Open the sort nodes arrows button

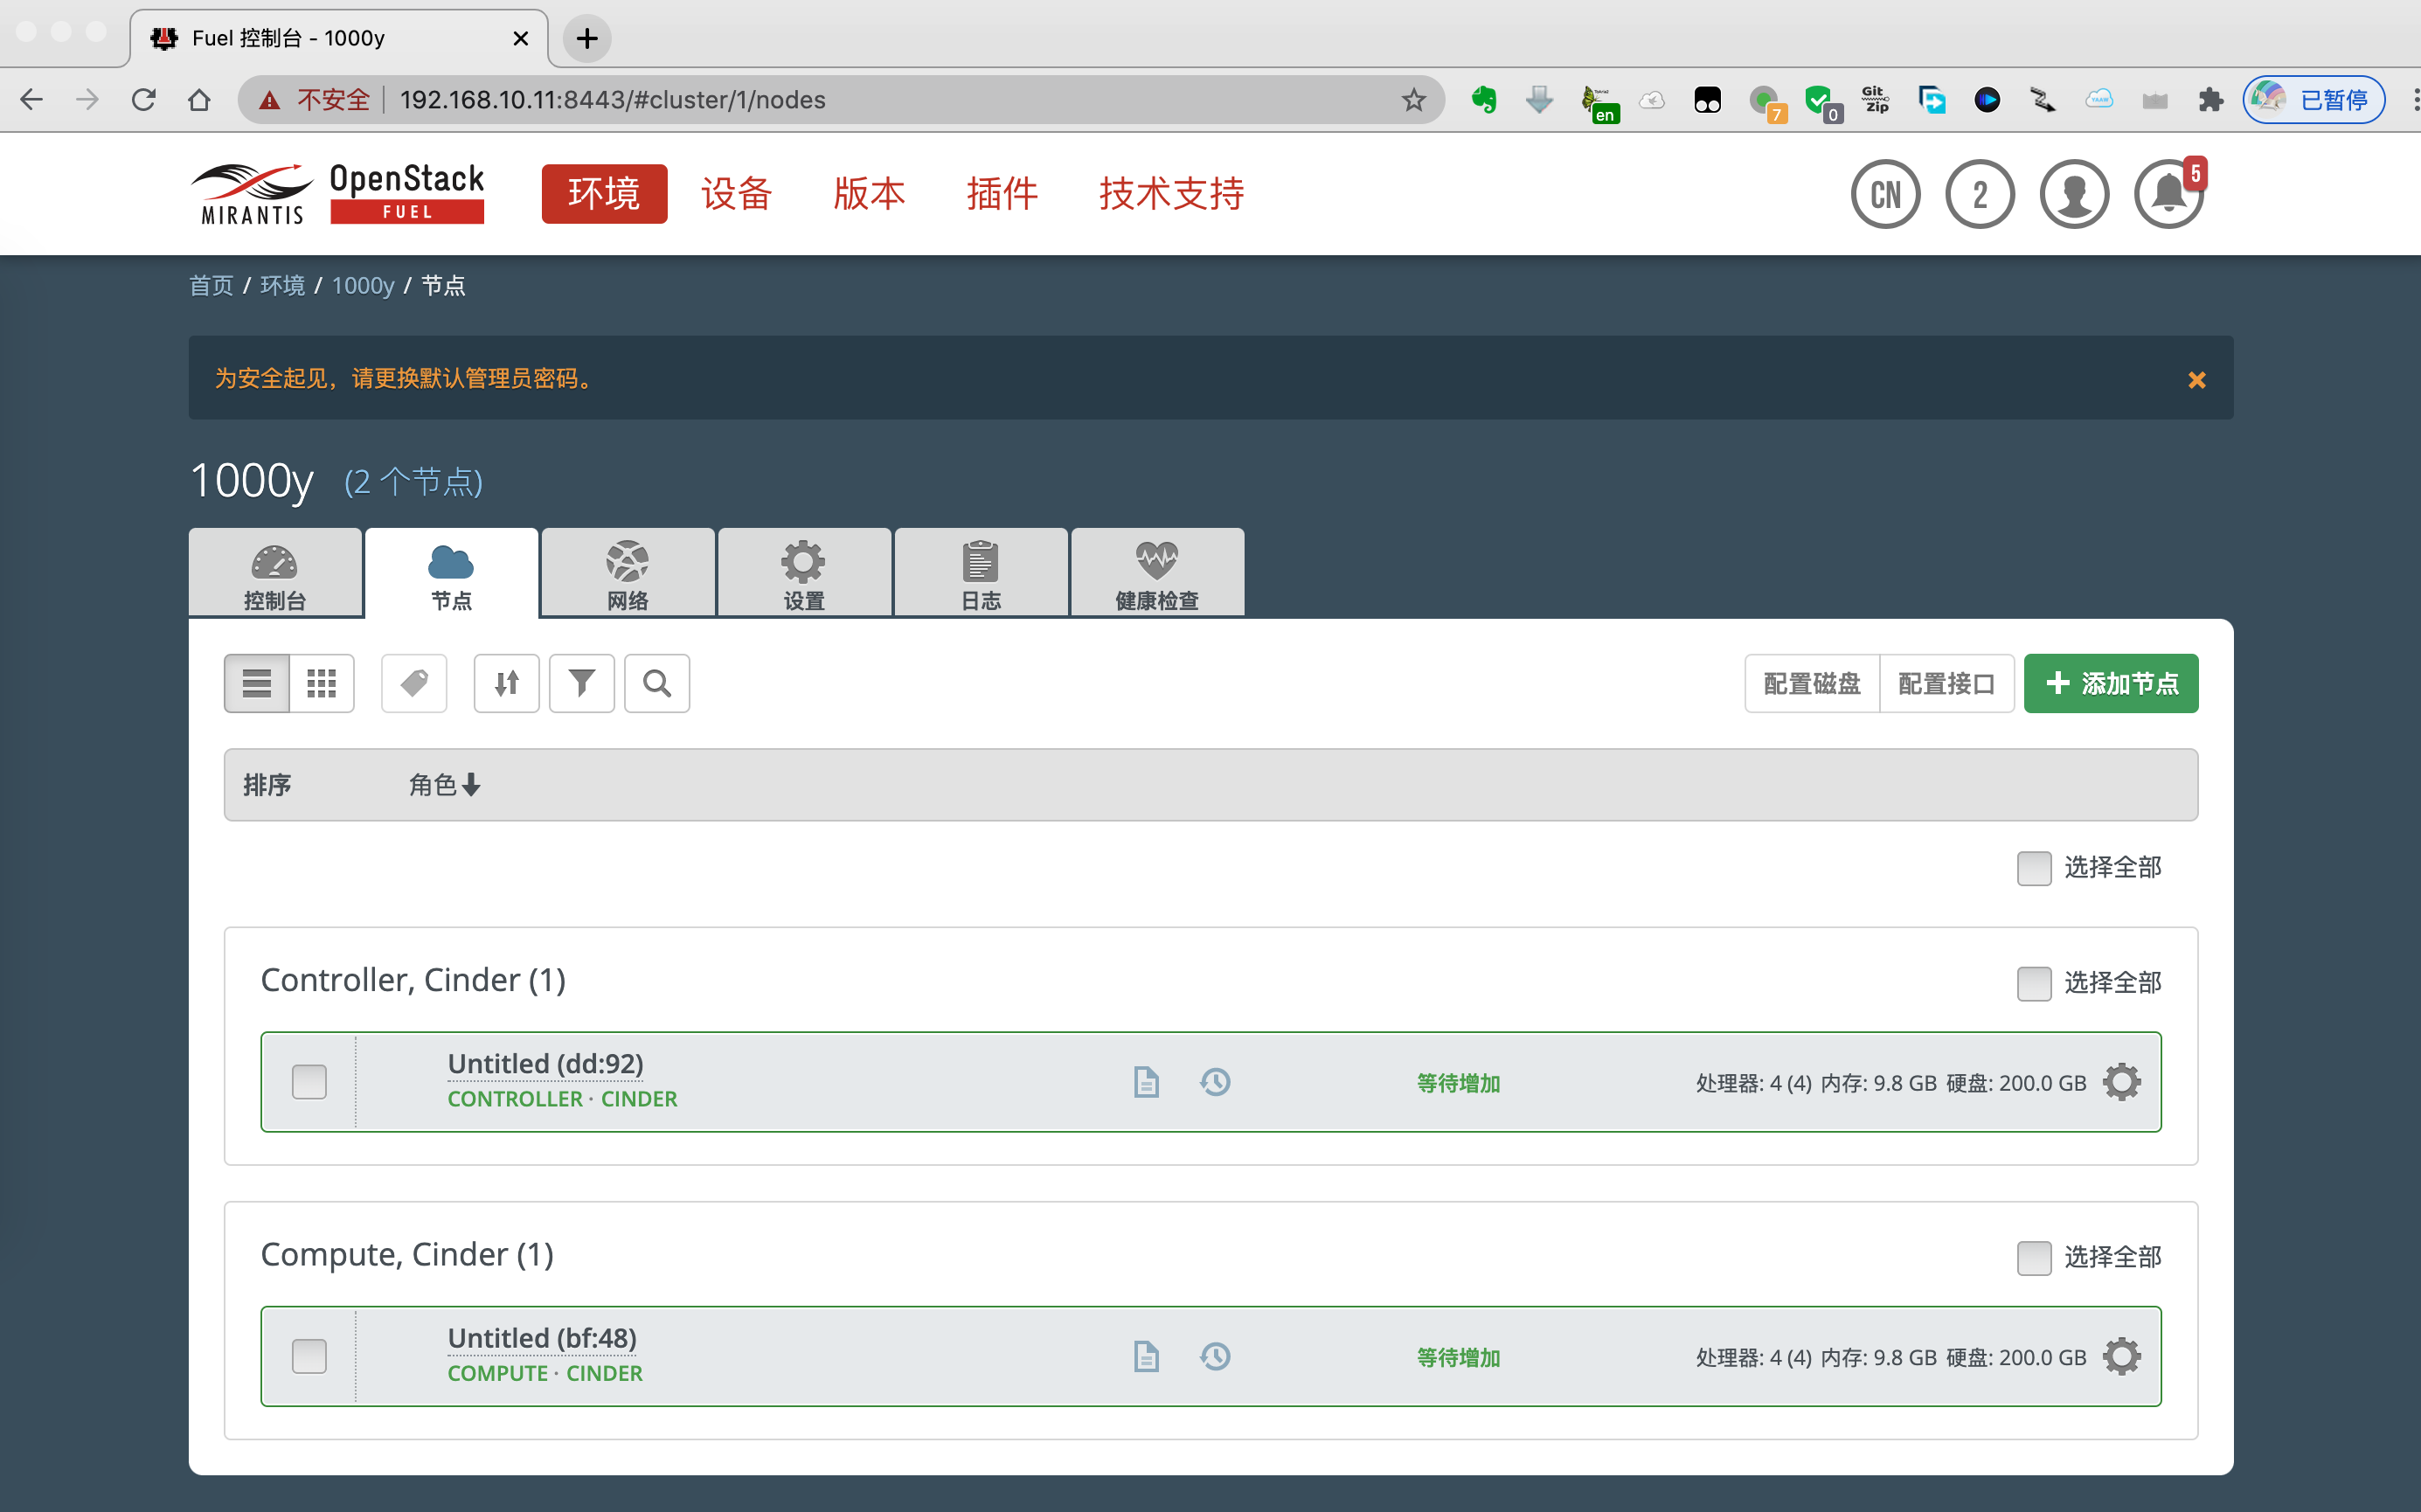[x=507, y=684]
